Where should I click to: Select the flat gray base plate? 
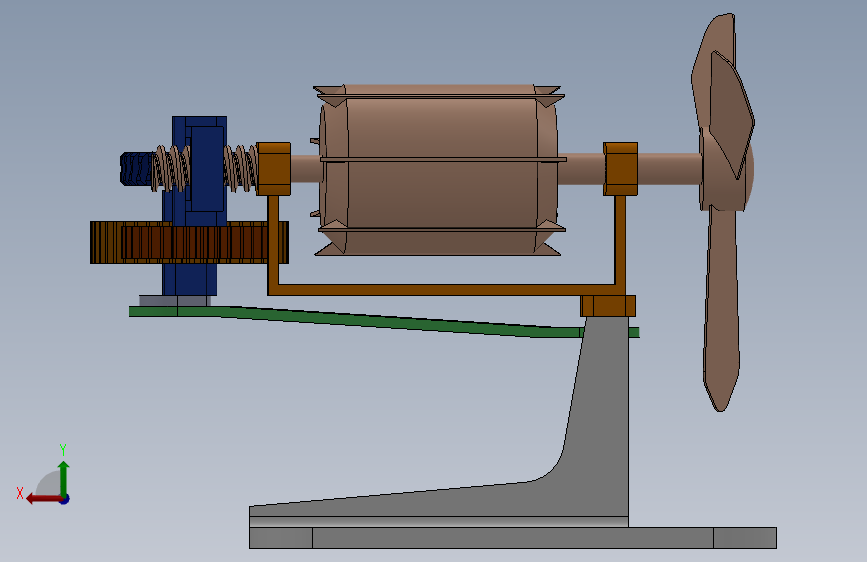[x=513, y=538]
